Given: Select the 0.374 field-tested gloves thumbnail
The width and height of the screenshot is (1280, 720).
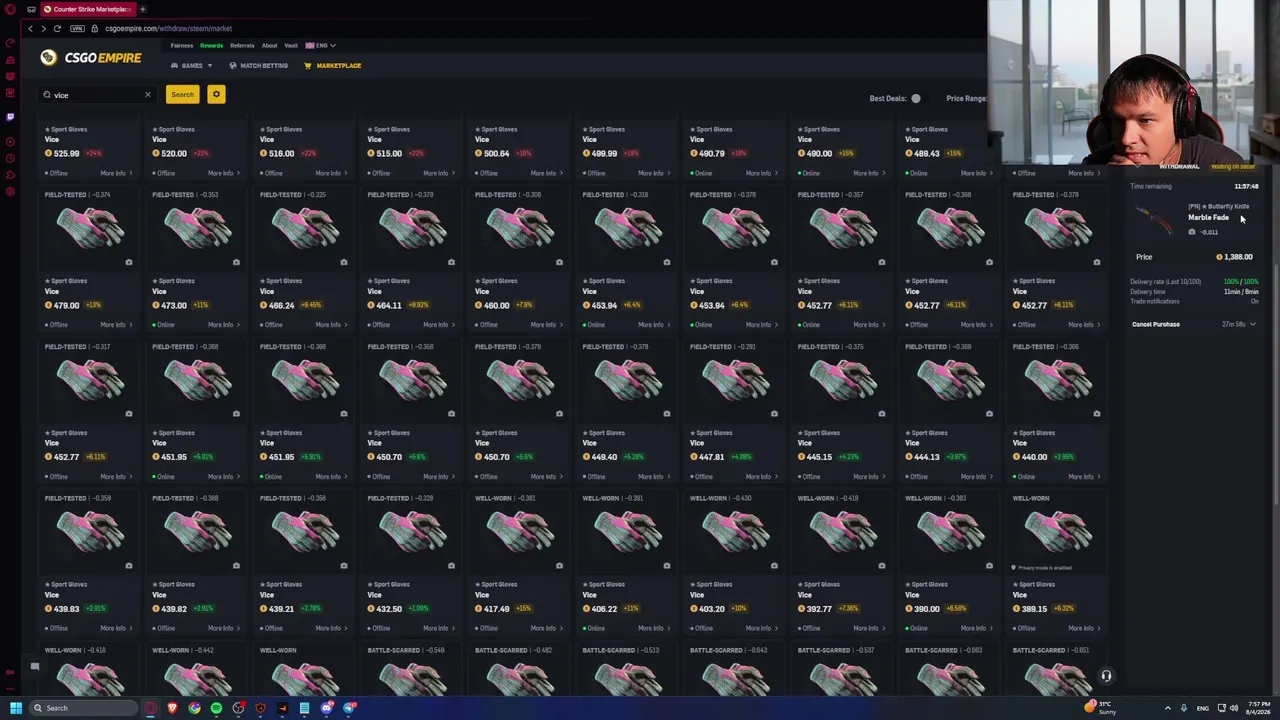Looking at the screenshot, I should point(90,229).
